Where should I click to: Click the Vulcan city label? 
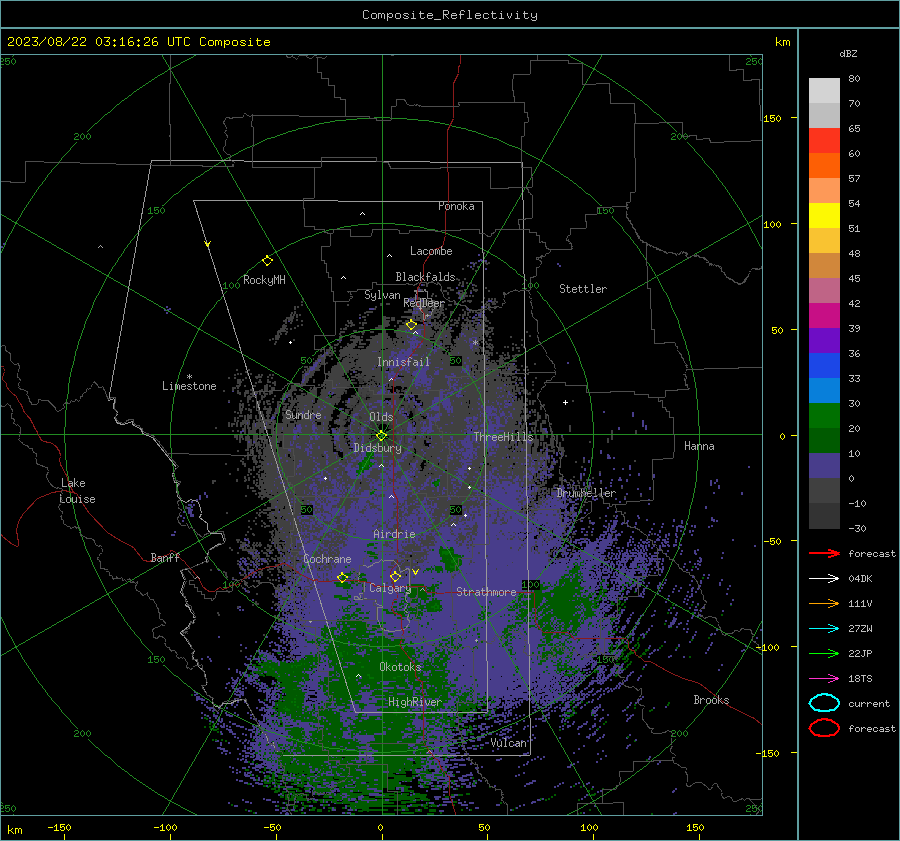508,743
